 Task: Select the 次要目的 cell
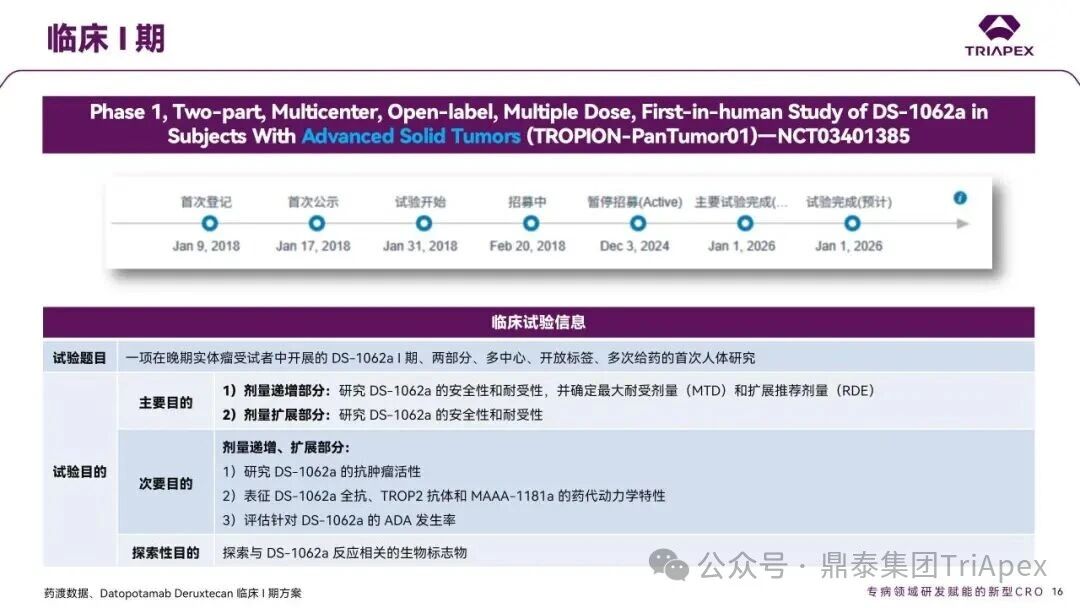[166, 483]
